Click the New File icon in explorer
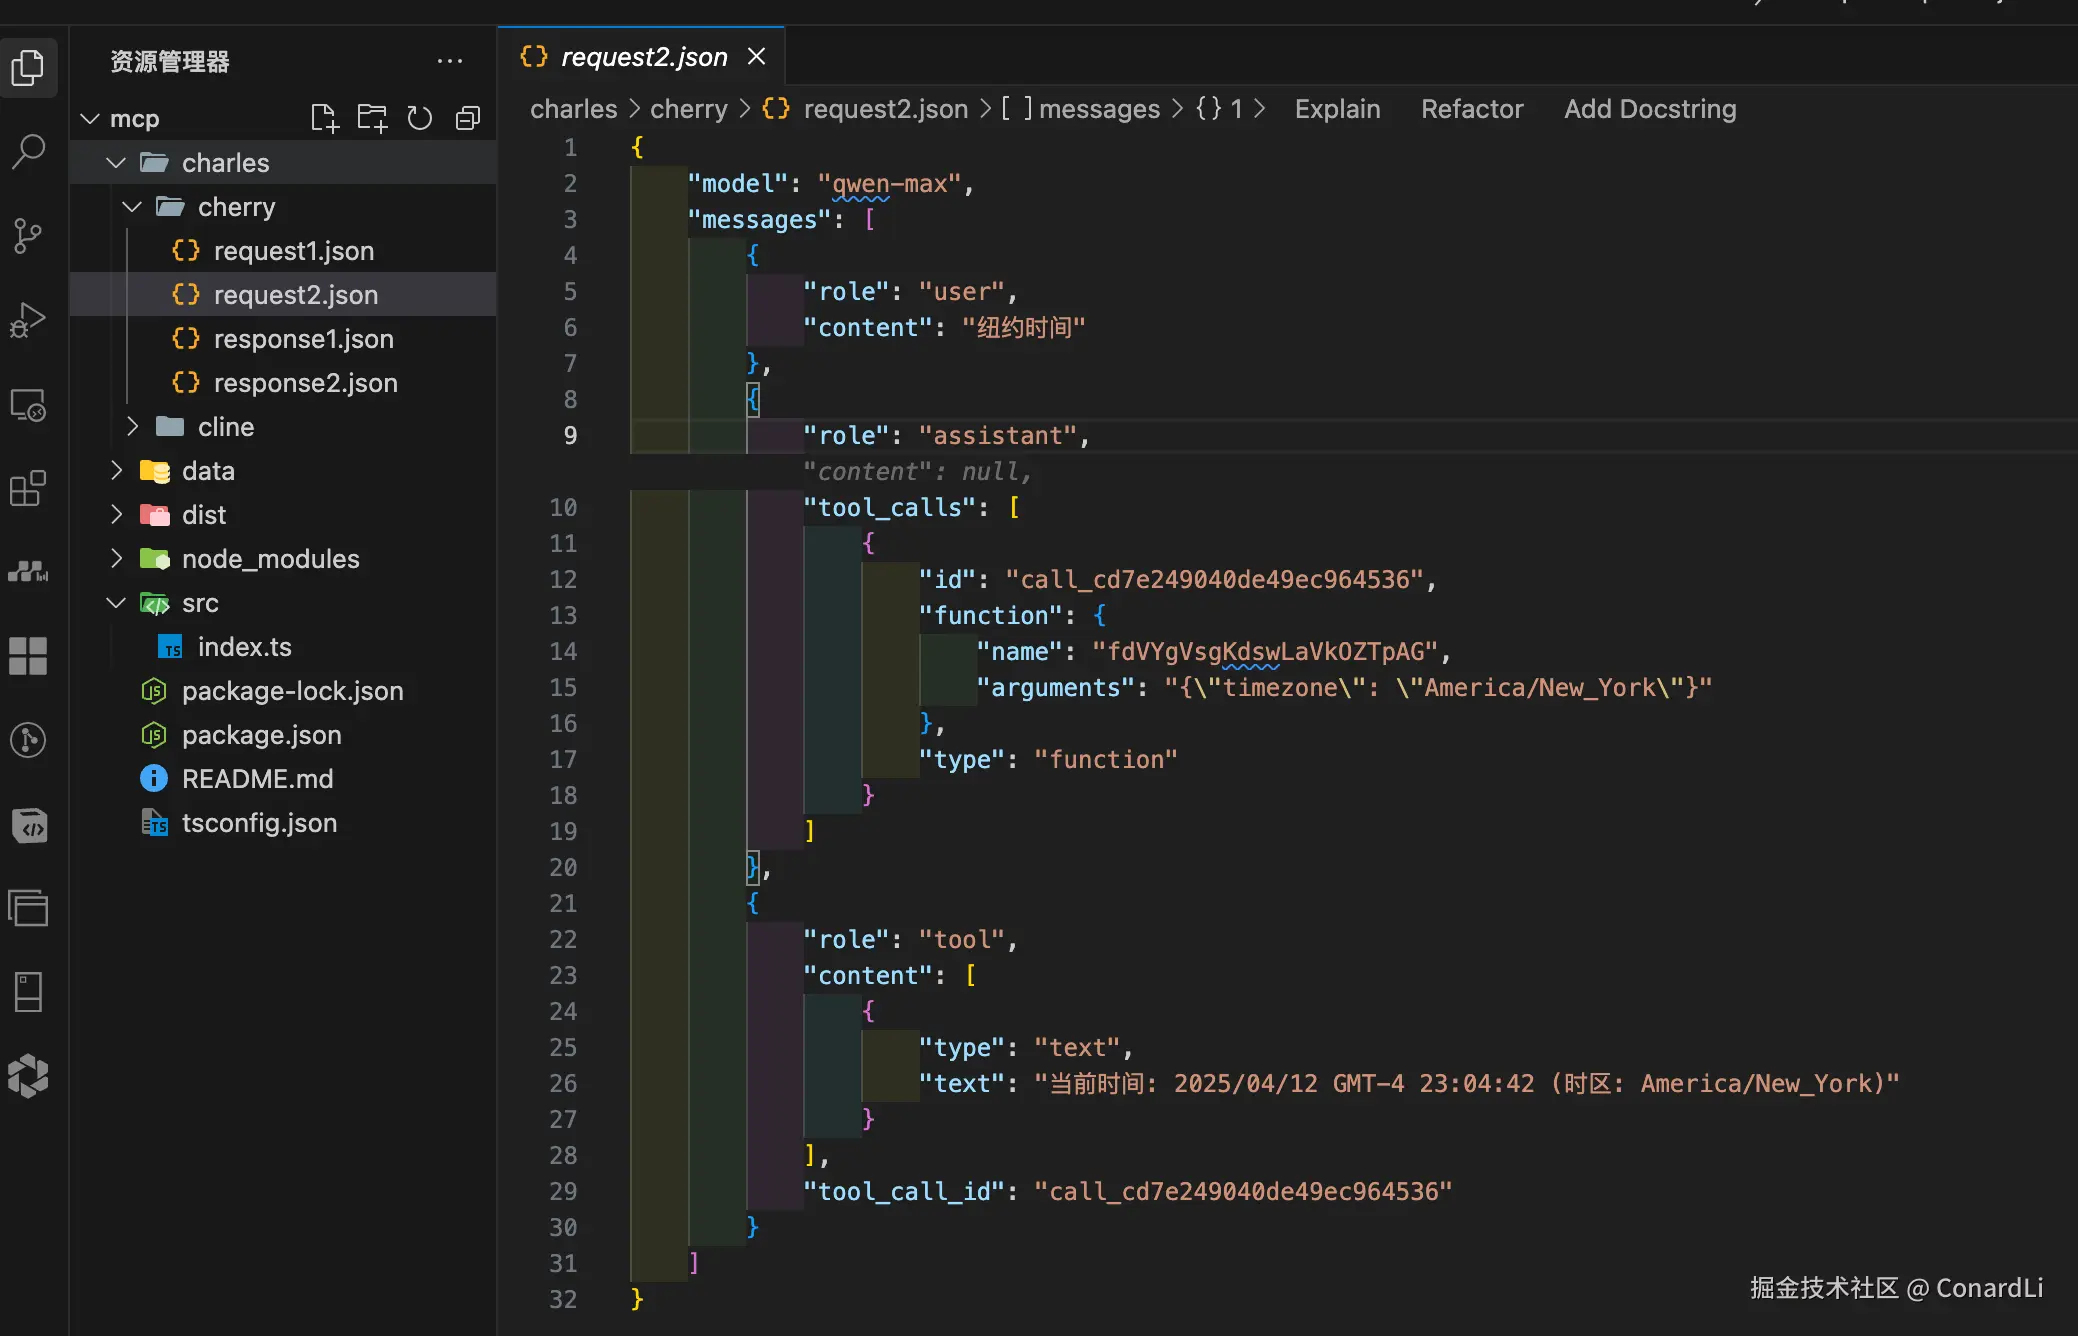The width and height of the screenshot is (2078, 1336). [324, 118]
